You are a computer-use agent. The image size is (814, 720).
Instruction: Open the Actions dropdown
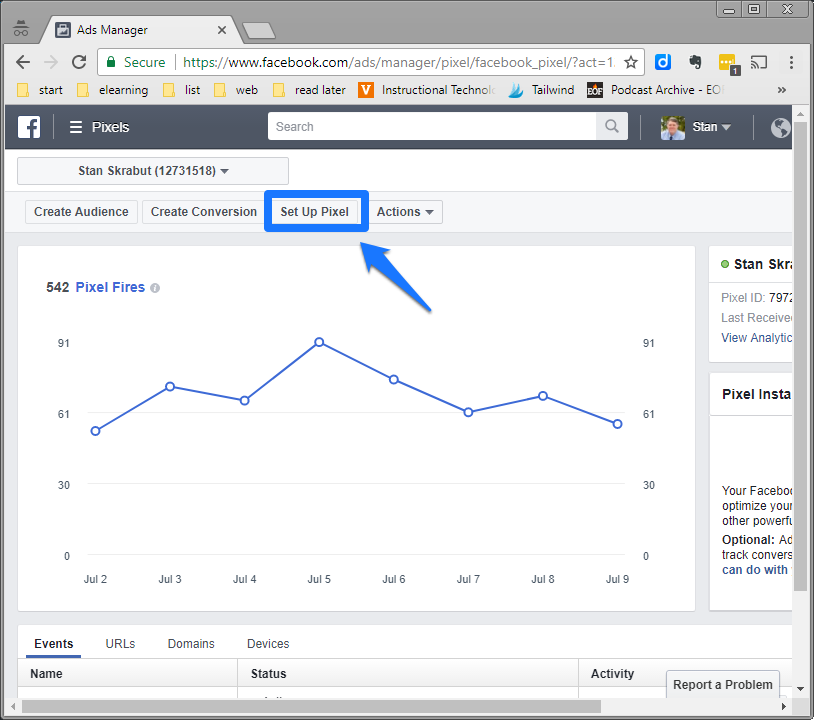[405, 212]
